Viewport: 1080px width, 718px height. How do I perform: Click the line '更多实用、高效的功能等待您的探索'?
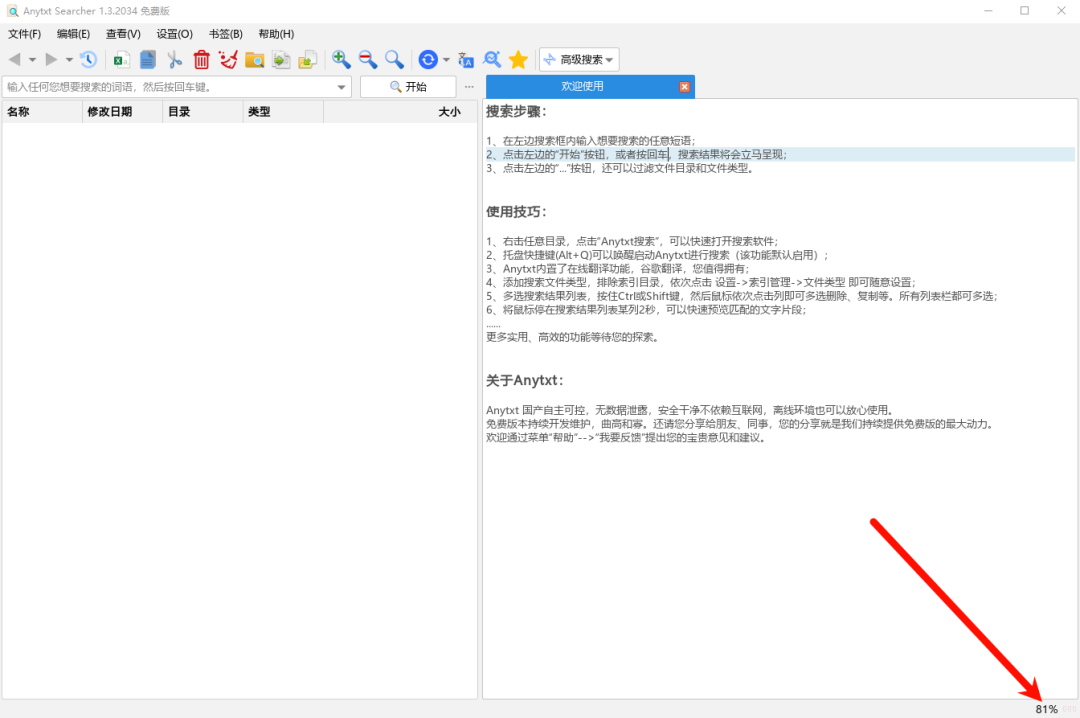[x=572, y=337]
